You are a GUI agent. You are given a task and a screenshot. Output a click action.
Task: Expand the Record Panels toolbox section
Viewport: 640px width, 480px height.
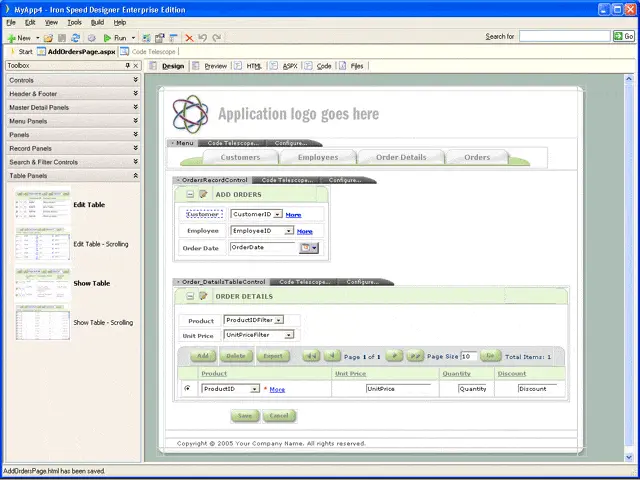(135, 148)
